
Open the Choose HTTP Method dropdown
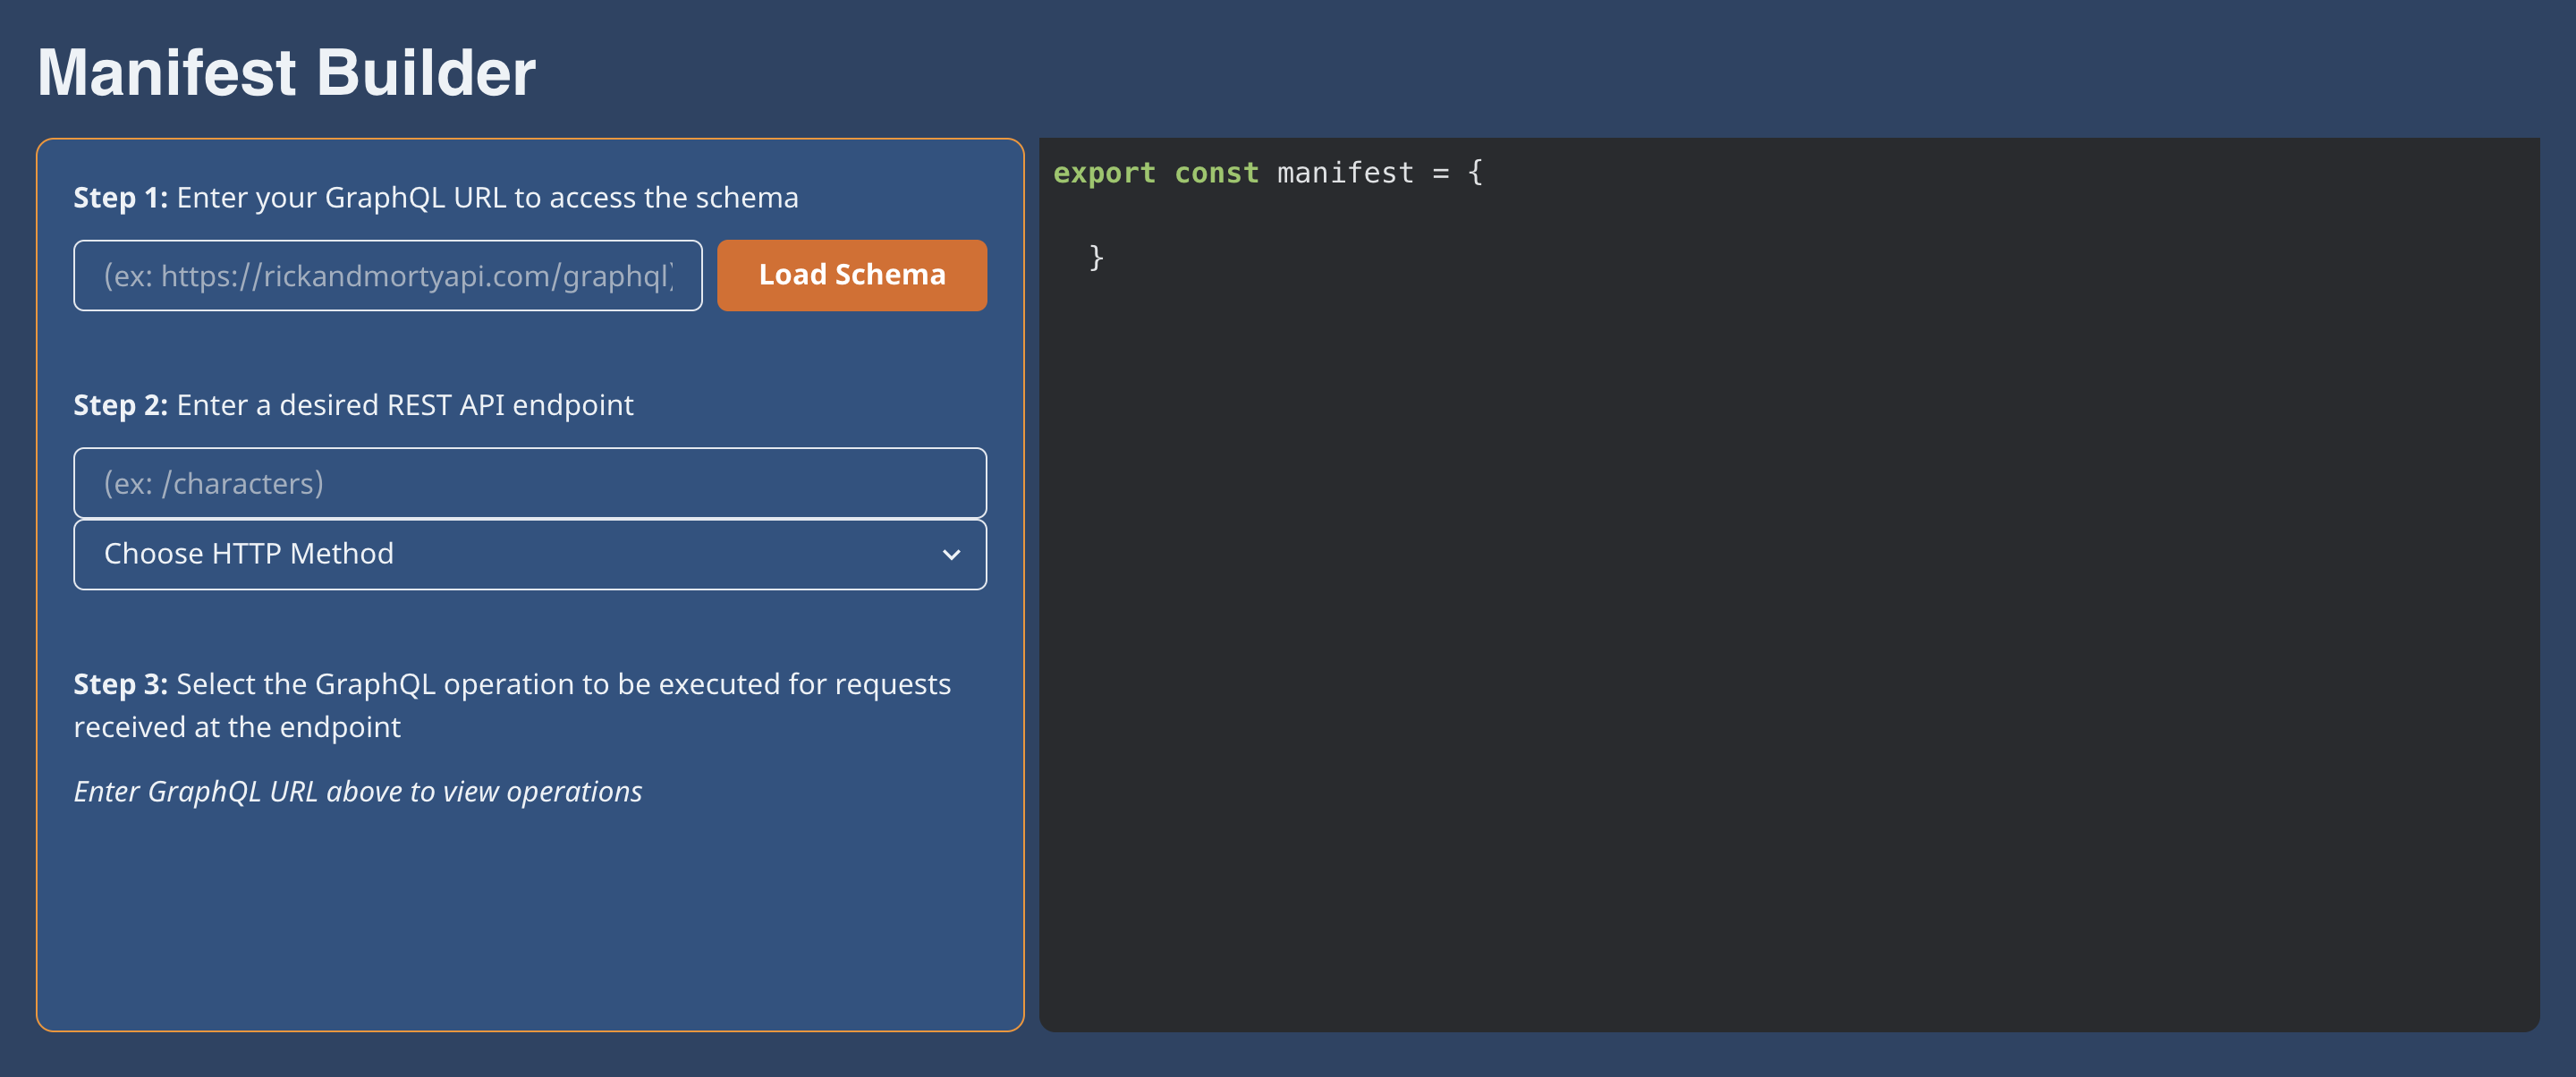coord(530,554)
